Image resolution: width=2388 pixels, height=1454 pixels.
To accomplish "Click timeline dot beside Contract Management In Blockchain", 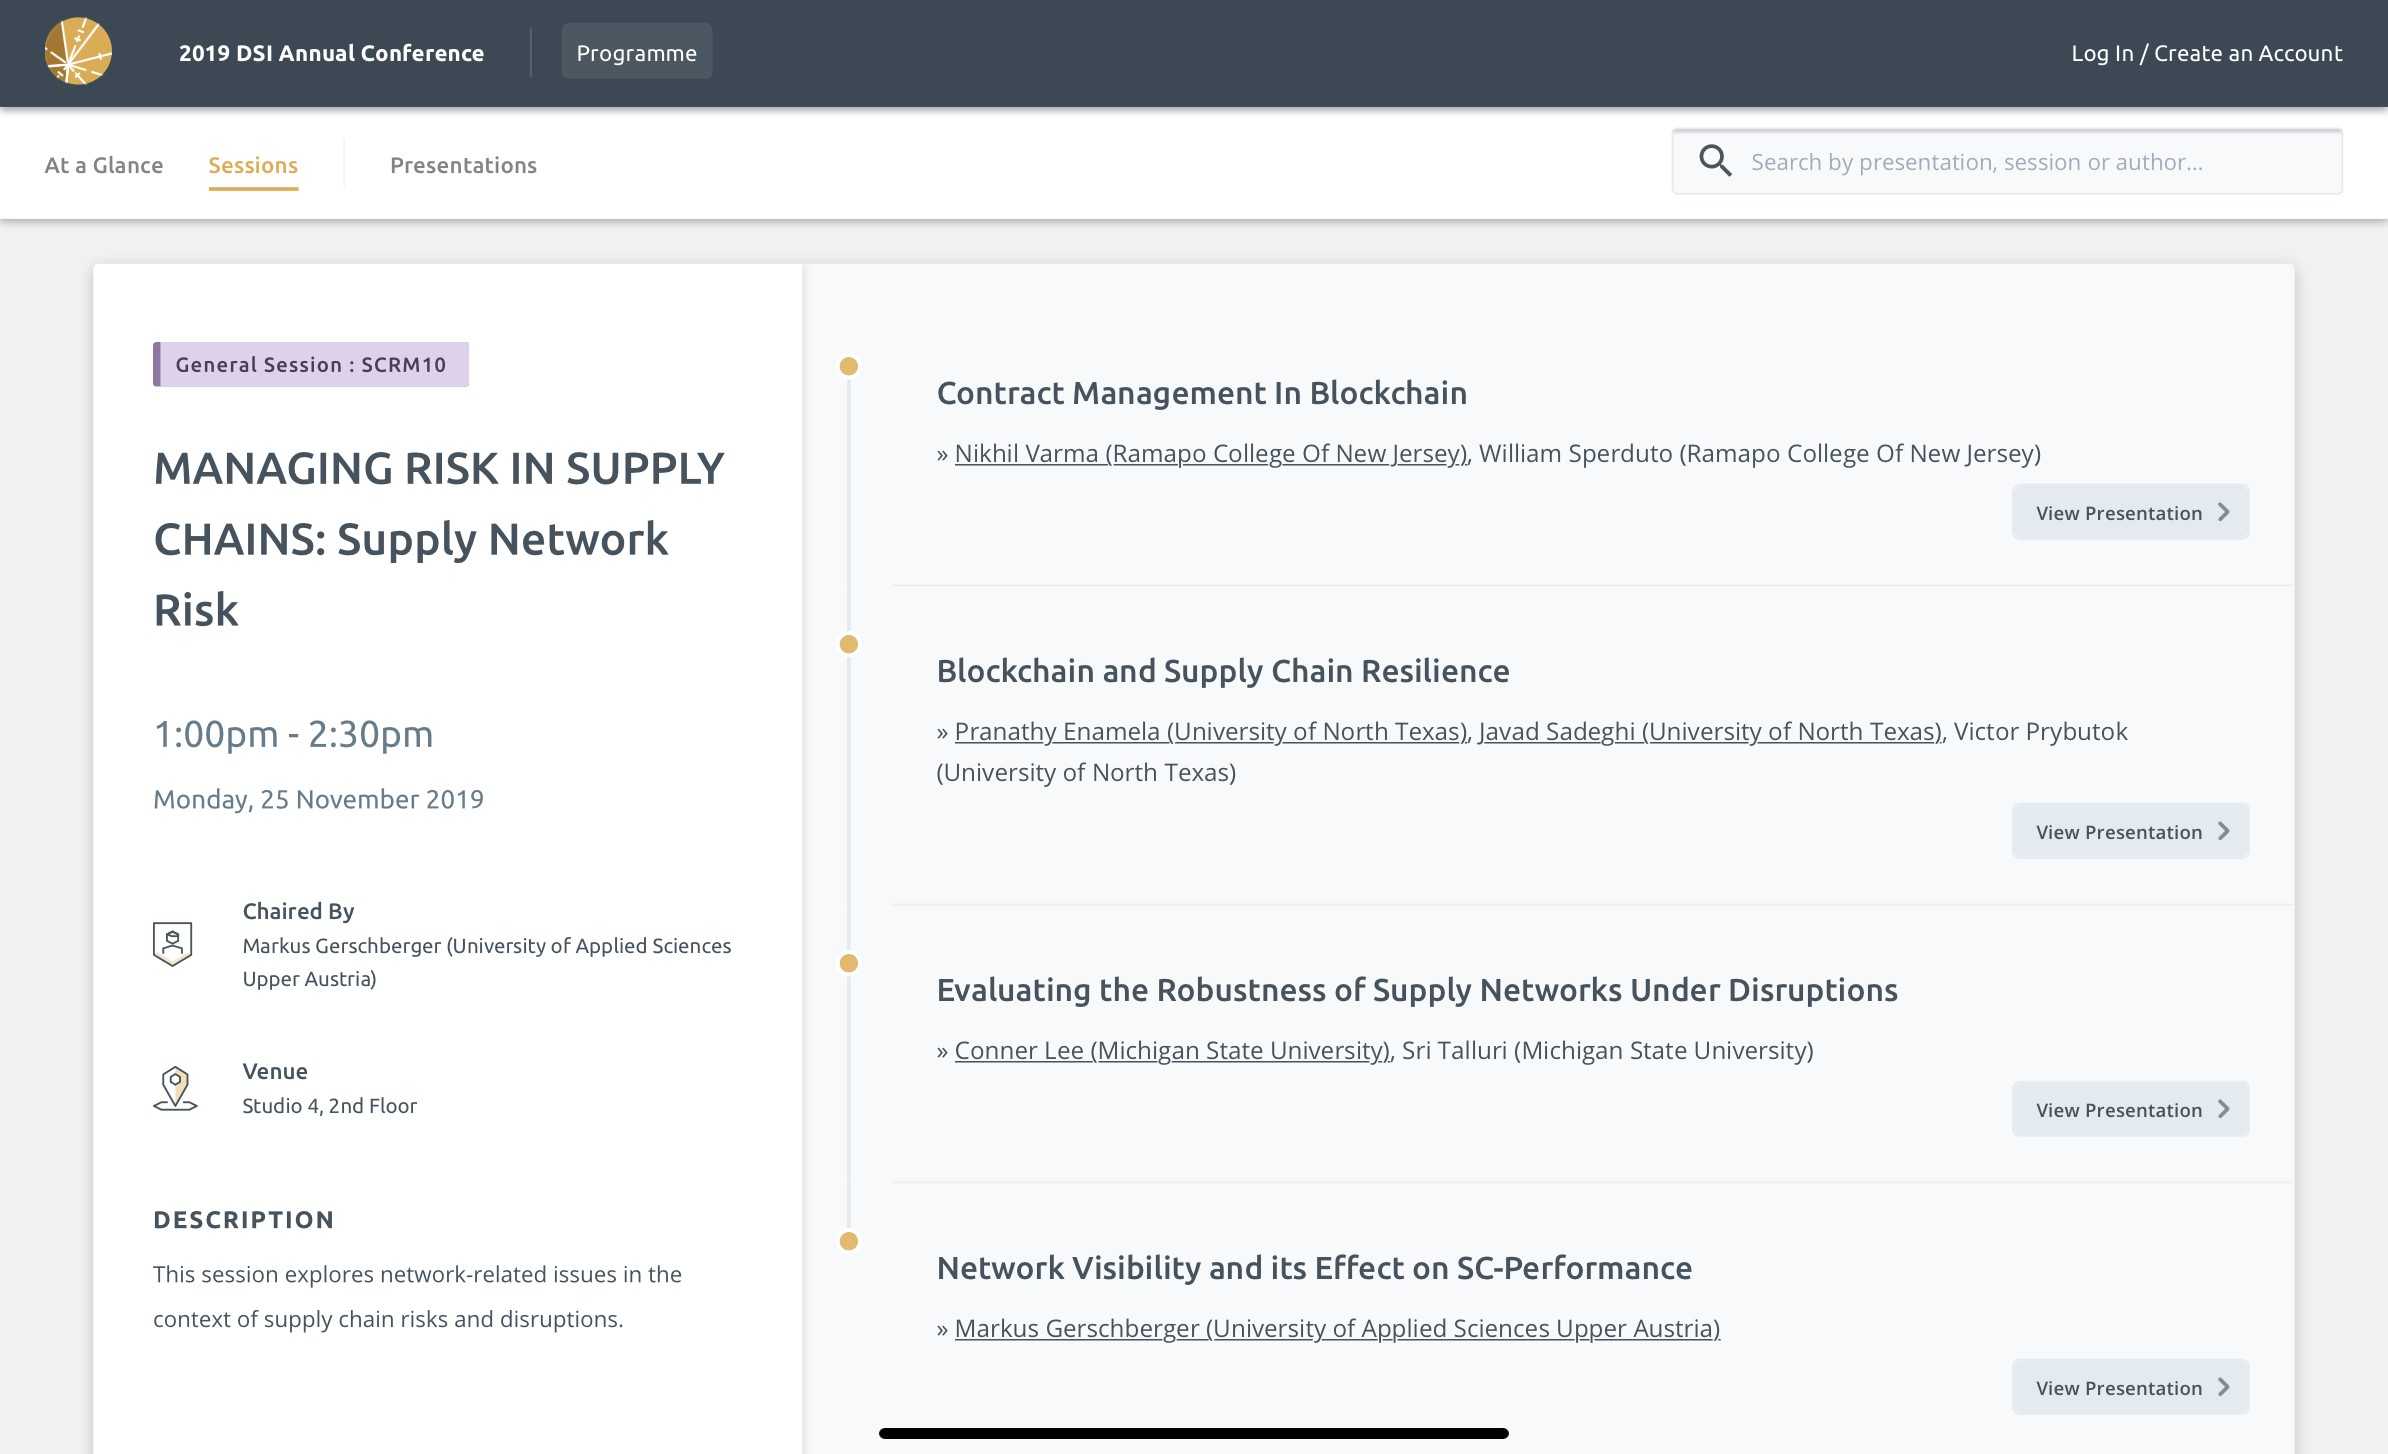I will click(x=848, y=367).
